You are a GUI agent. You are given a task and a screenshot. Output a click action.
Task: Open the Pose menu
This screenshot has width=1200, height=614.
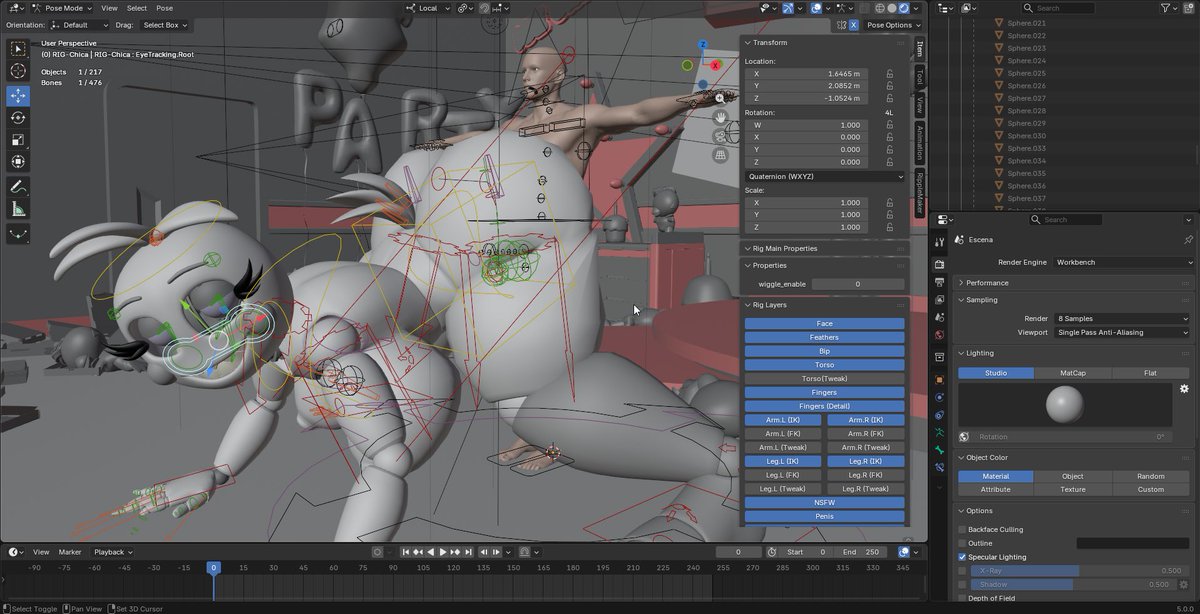[x=164, y=8]
